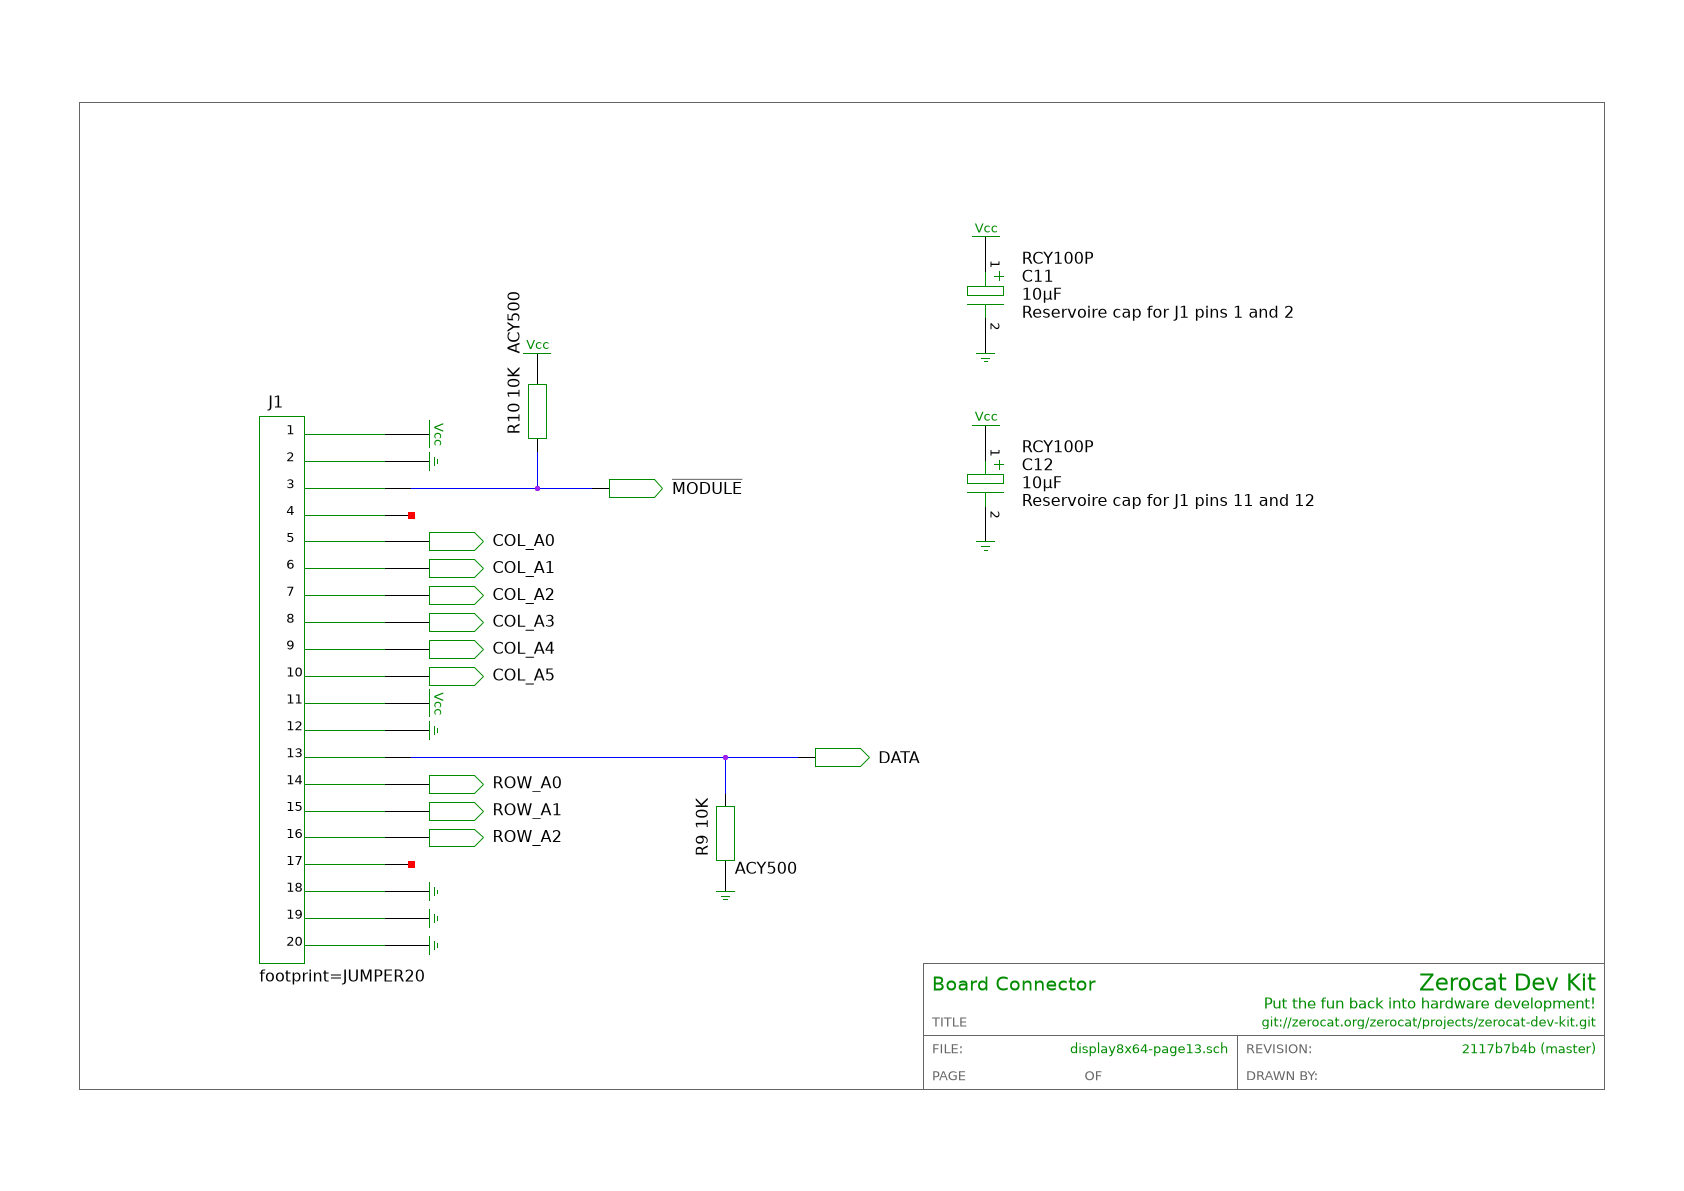Click the 'Put the fun back' tagline
Image resolution: width=1684 pixels, height=1191 pixels.
click(x=1430, y=1003)
